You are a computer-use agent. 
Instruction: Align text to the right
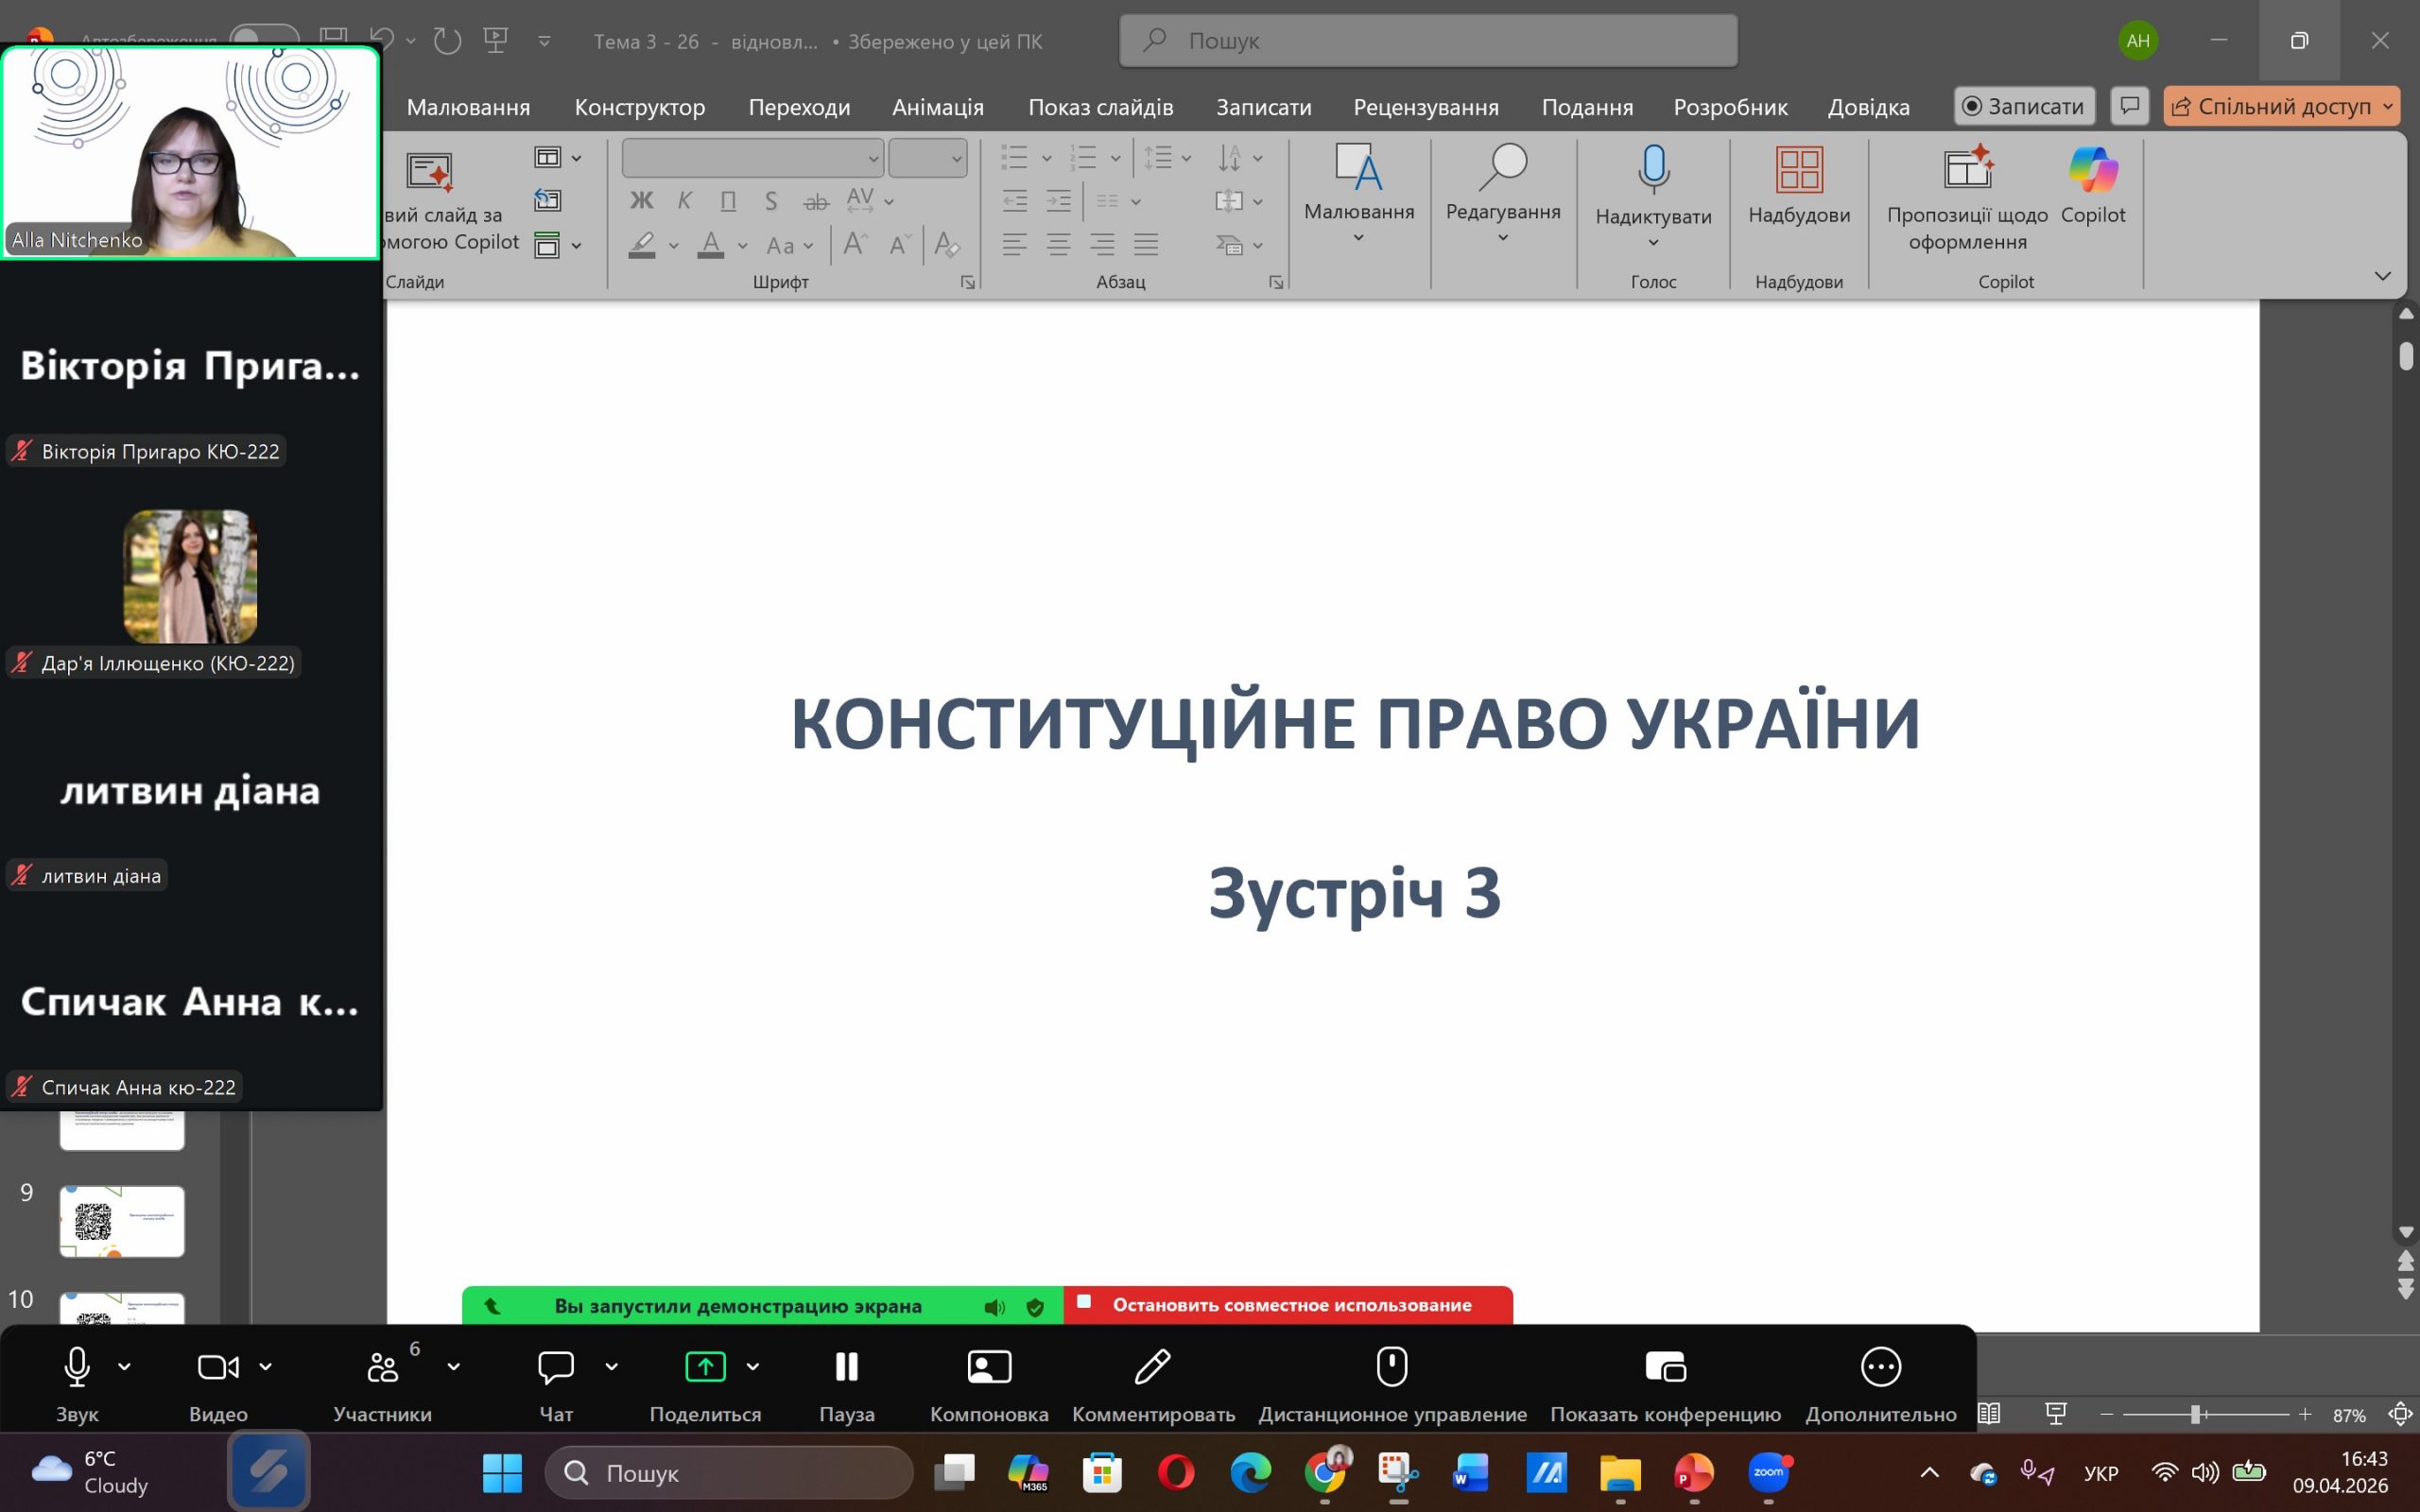point(1102,244)
